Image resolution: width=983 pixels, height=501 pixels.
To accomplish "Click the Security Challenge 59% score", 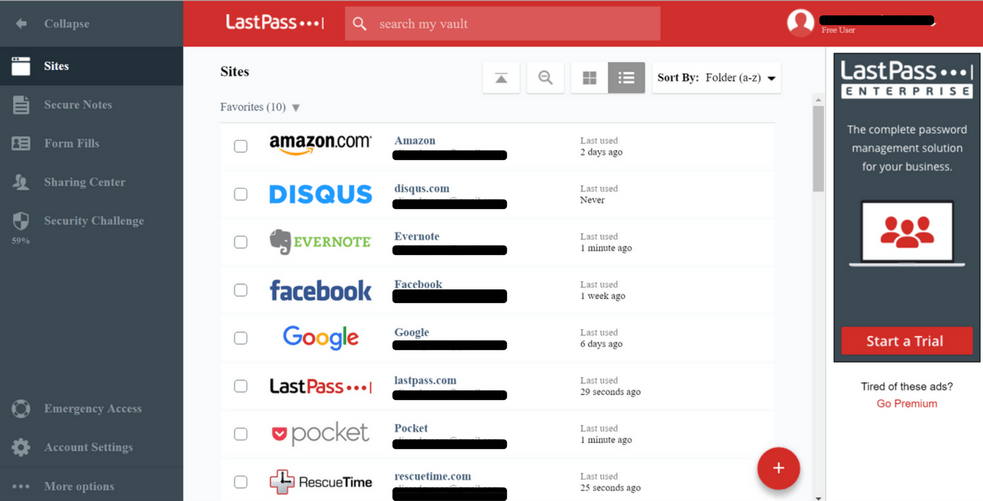I will pyautogui.click(x=20, y=241).
